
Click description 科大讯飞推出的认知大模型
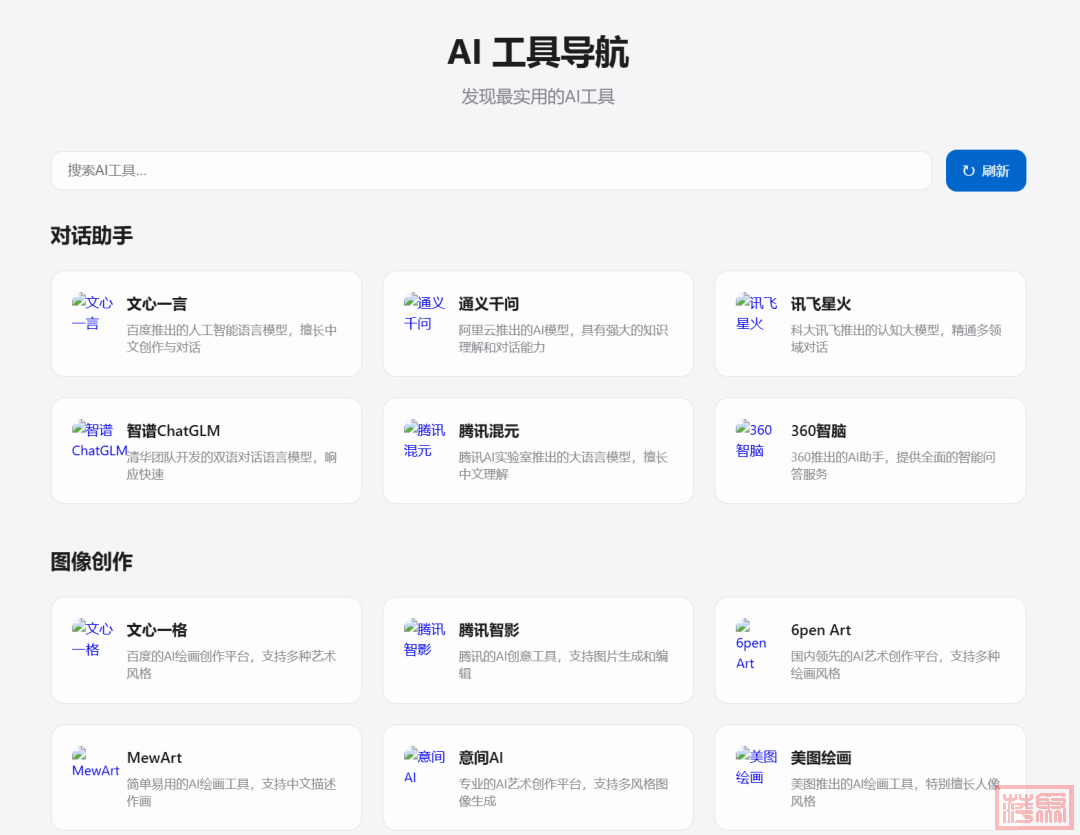coord(896,338)
